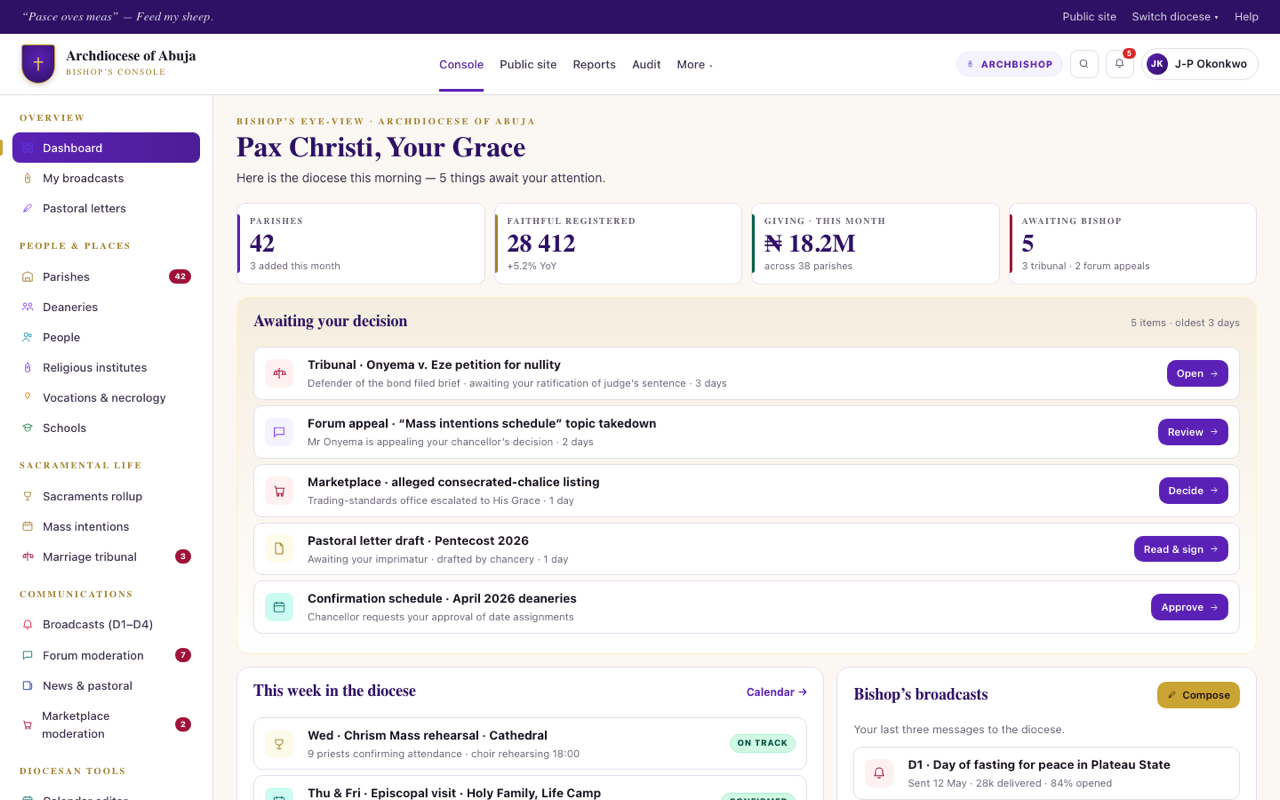Click Read & sign for Pentecost letter

pos(1181,549)
